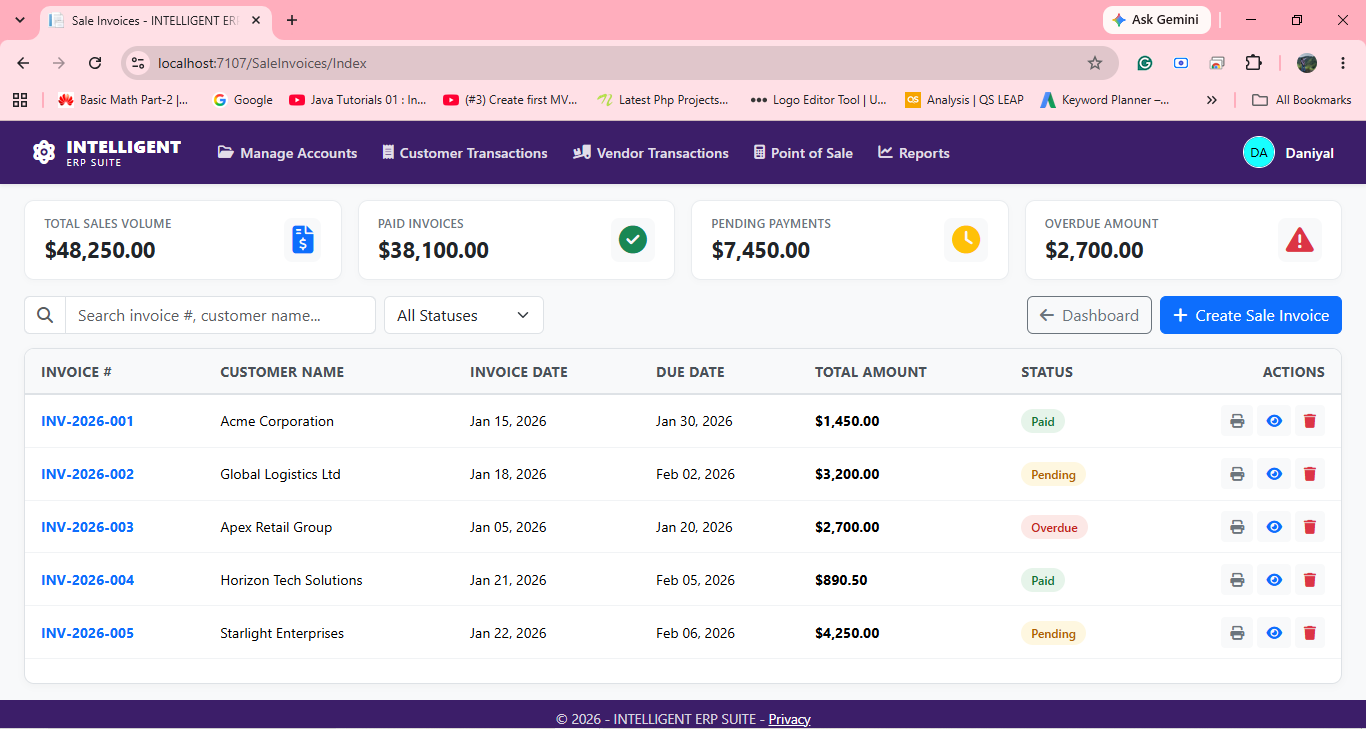Go back to the Dashboard
The height and width of the screenshot is (729, 1366).
[1089, 315]
